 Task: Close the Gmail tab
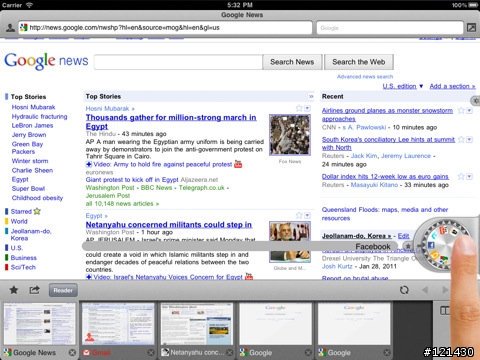pyautogui.click(x=151, y=352)
